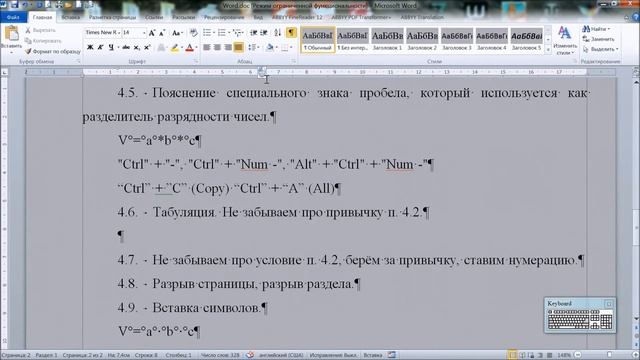Viewport: 640px width, 360px height.
Task: Toggle Italic (К) formatting
Action: (100, 48)
